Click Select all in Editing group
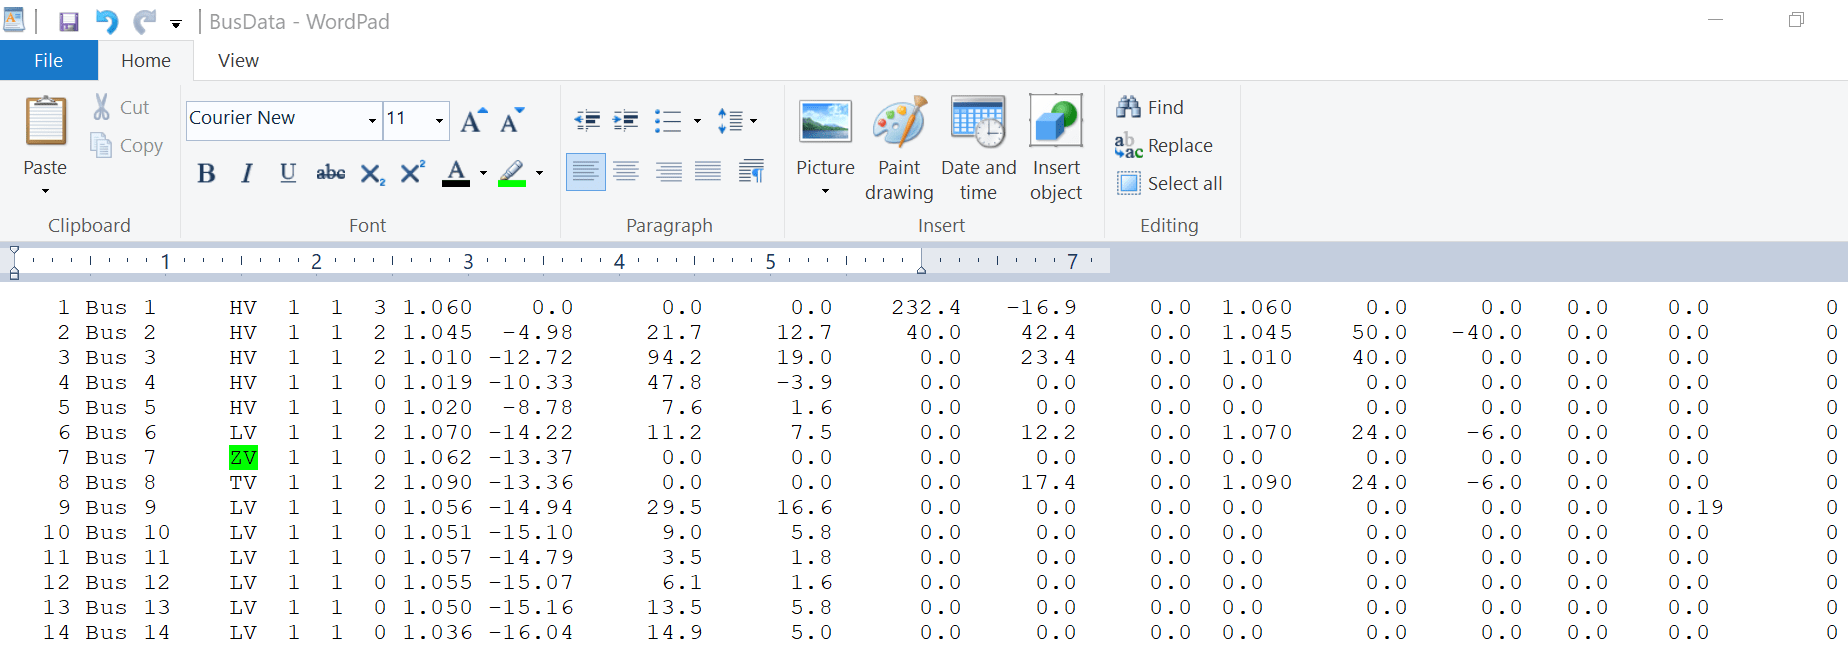Image resolution: width=1848 pixels, height=646 pixels. (1170, 184)
